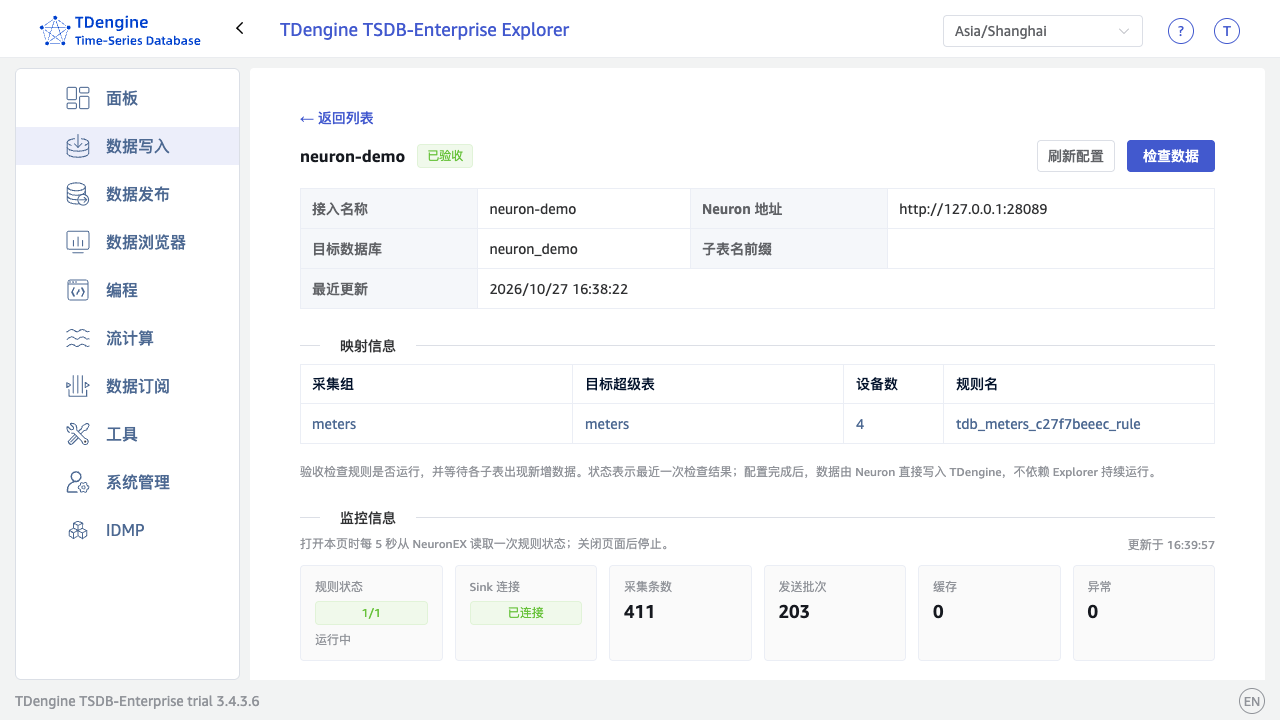Screen dimensions: 1280x720
Task: Click the 数据浏览器 chart icon
Action: [78, 242]
